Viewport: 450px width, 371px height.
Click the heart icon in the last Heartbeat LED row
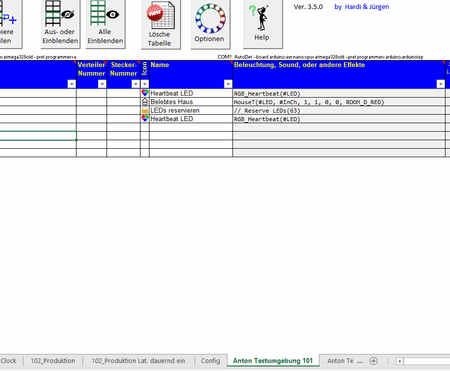[145, 119]
